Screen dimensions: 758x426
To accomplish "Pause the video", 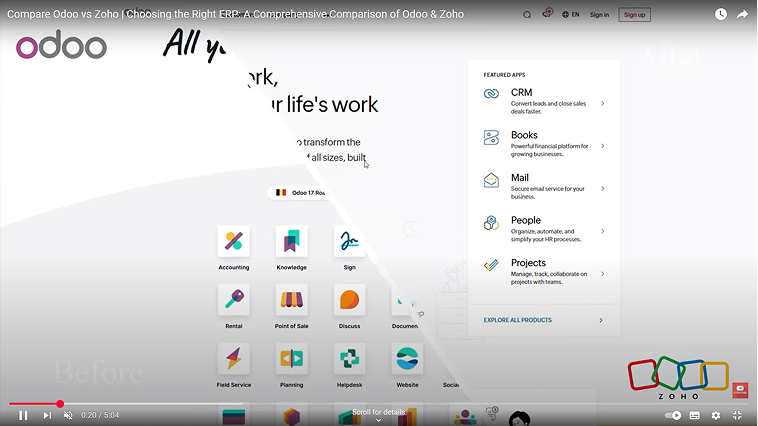I will coord(23,415).
